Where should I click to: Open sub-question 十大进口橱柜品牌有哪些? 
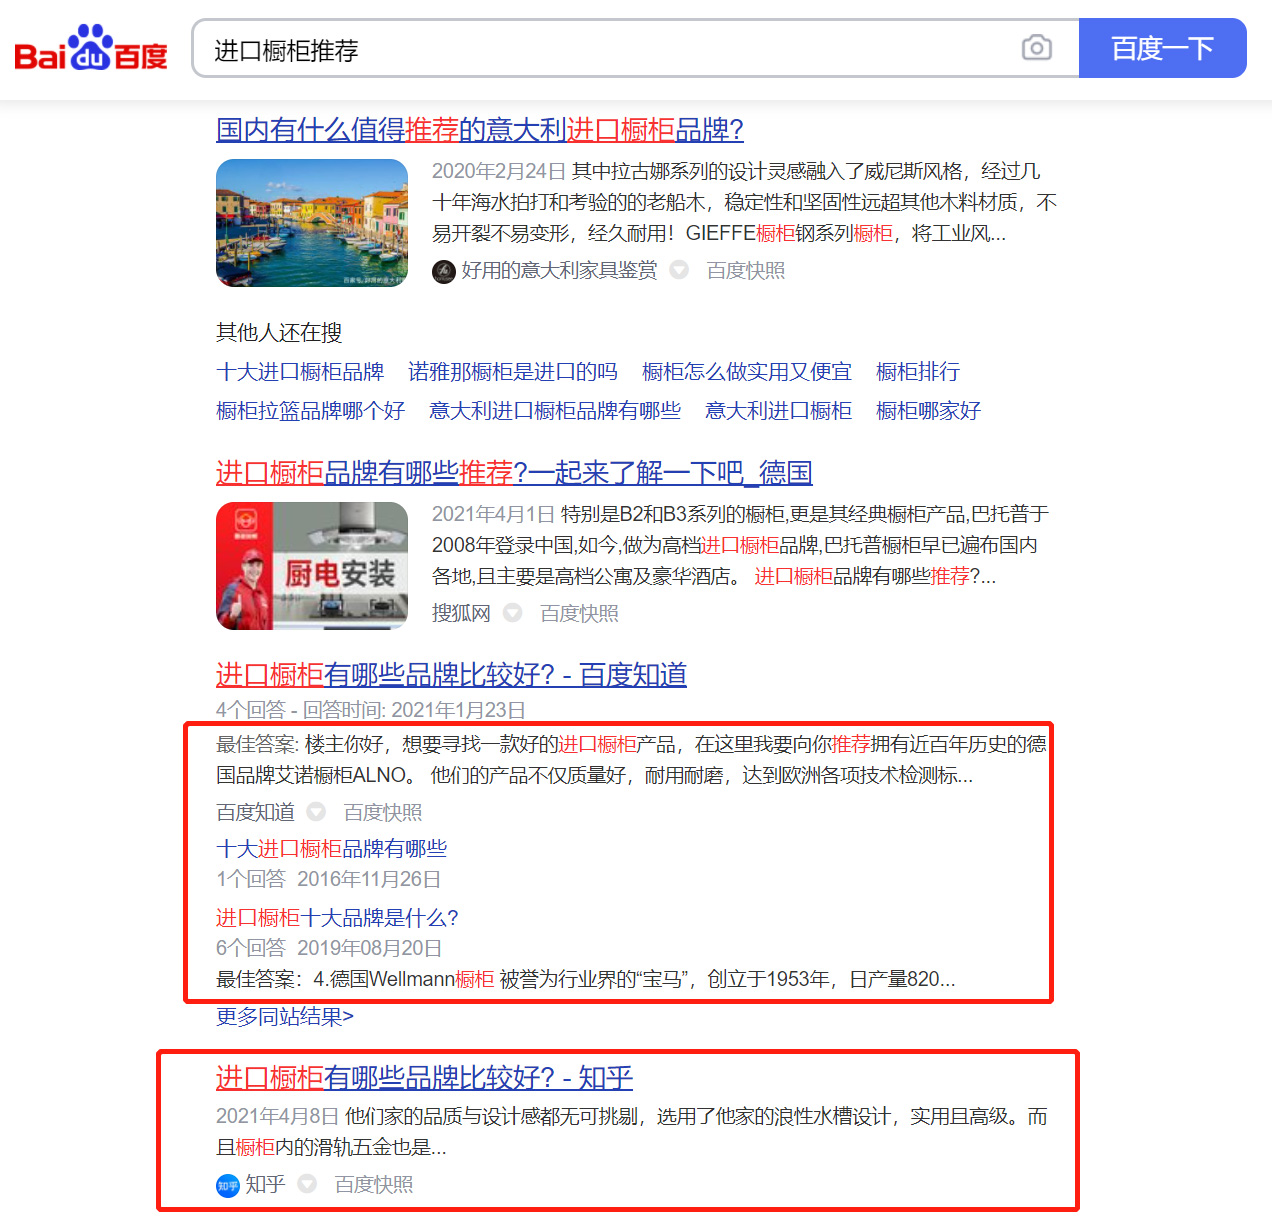pyautogui.click(x=331, y=849)
